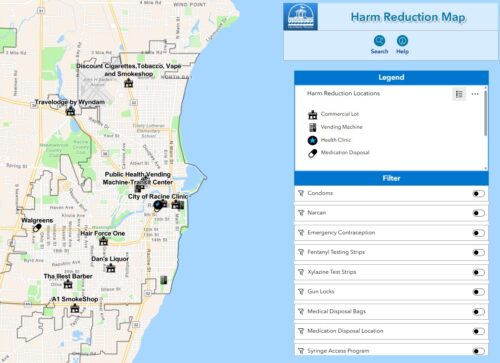The image size is (500, 363).
Task: Click the Harm Reduction Map title
Action: [x=408, y=17]
